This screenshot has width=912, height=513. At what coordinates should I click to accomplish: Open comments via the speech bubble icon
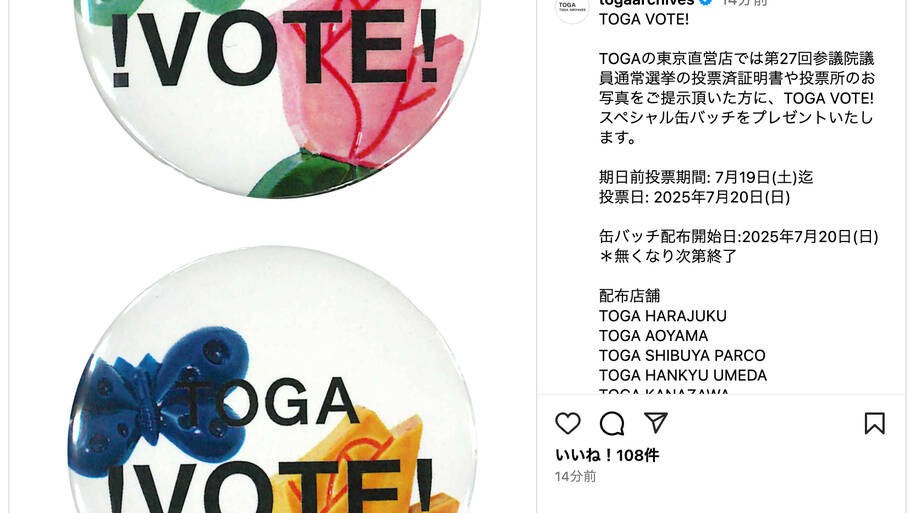[x=612, y=423]
